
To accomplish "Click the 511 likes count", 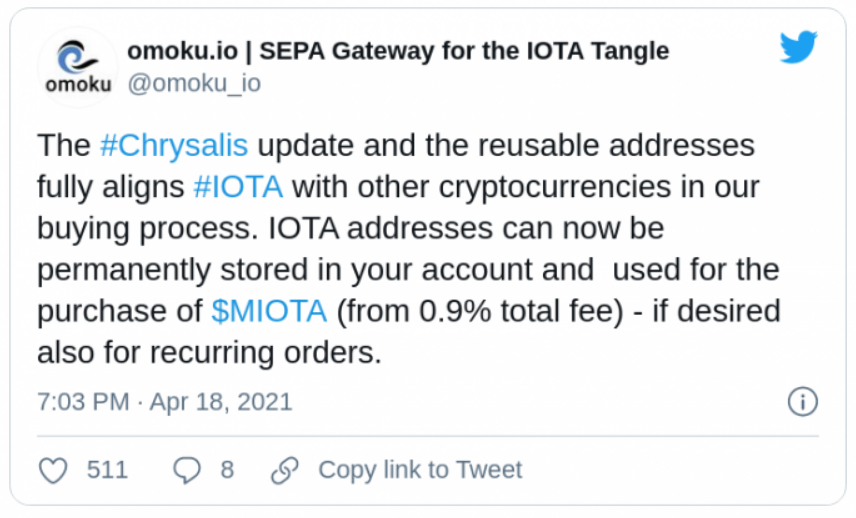I will (x=107, y=469).
